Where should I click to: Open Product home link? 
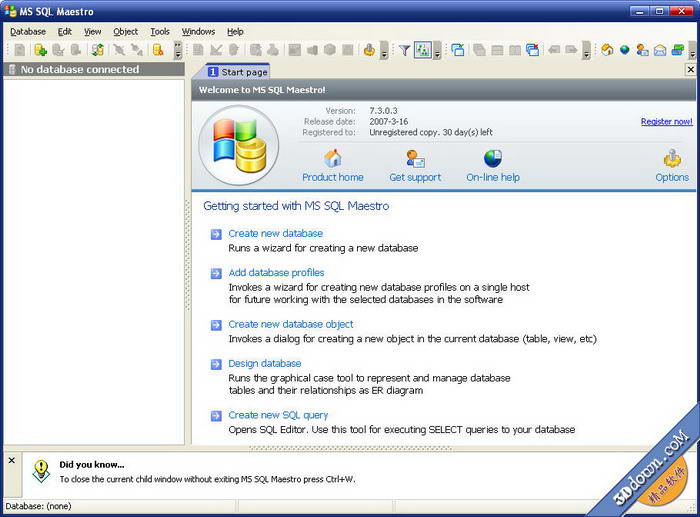pyautogui.click(x=333, y=166)
